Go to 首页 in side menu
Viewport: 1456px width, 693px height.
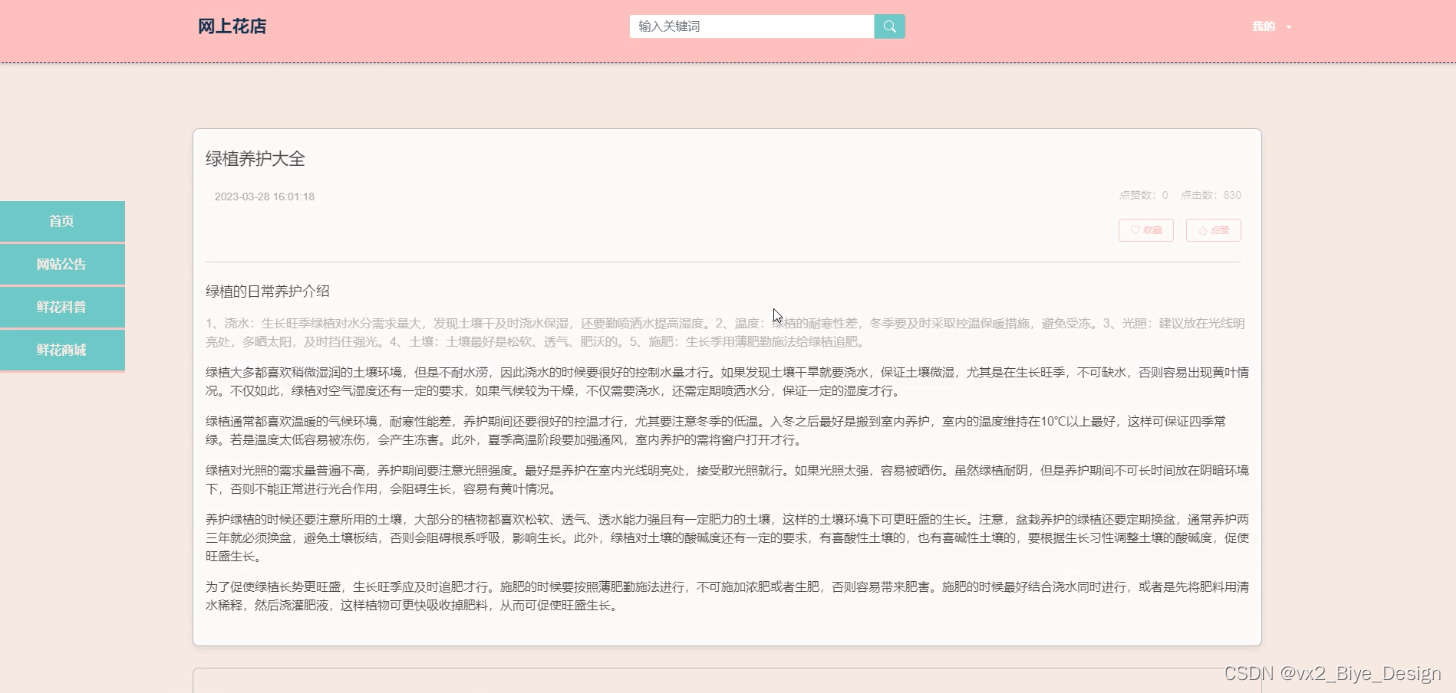(62, 221)
